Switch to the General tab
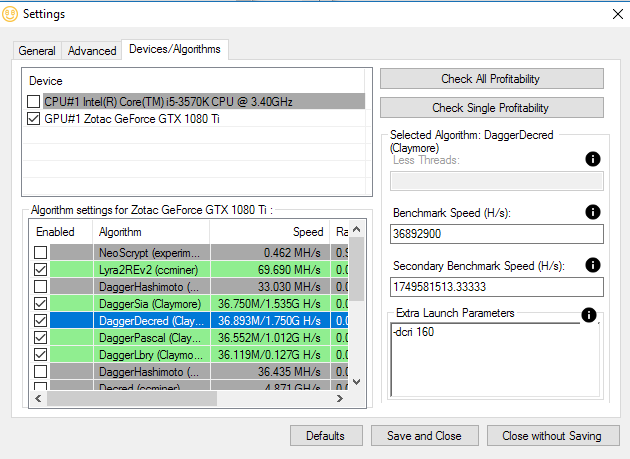The height and width of the screenshot is (459, 630). (x=37, y=51)
